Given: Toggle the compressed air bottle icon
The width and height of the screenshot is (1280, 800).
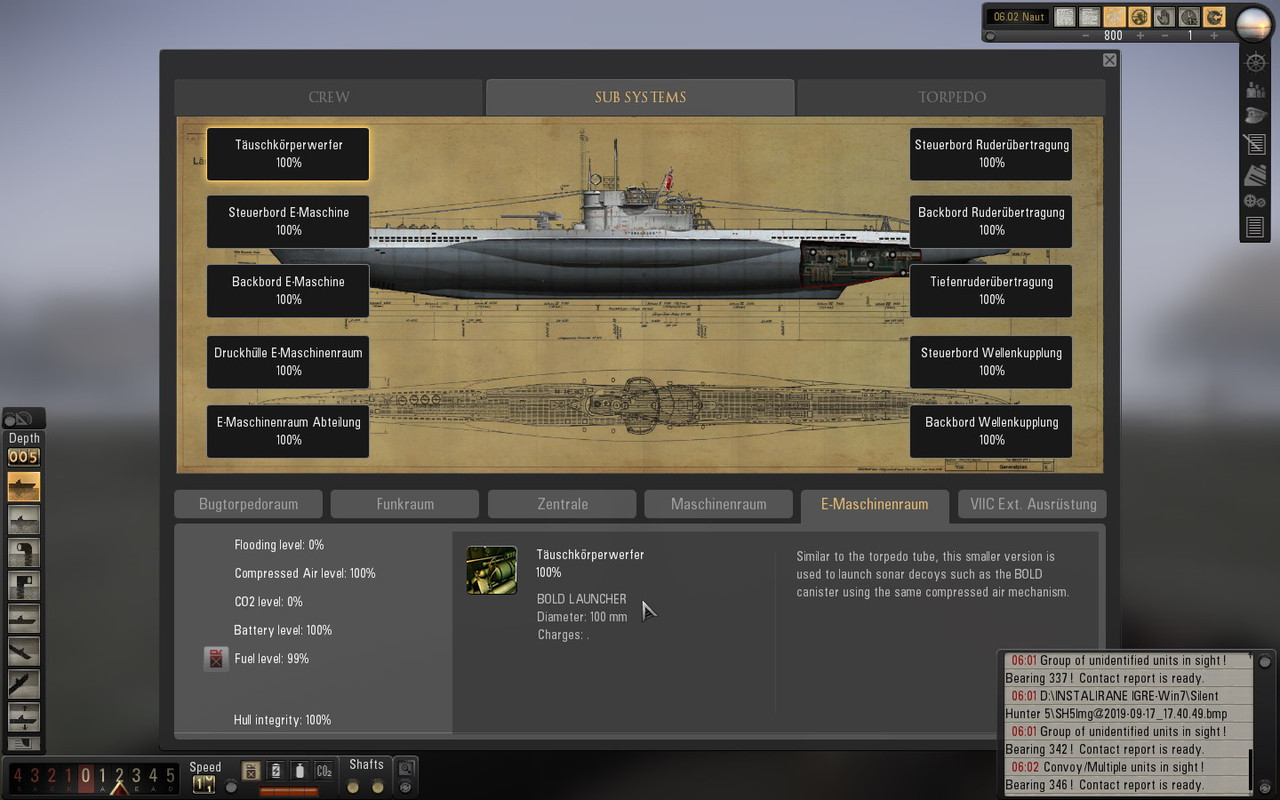Looking at the screenshot, I should pyautogui.click(x=299, y=771).
